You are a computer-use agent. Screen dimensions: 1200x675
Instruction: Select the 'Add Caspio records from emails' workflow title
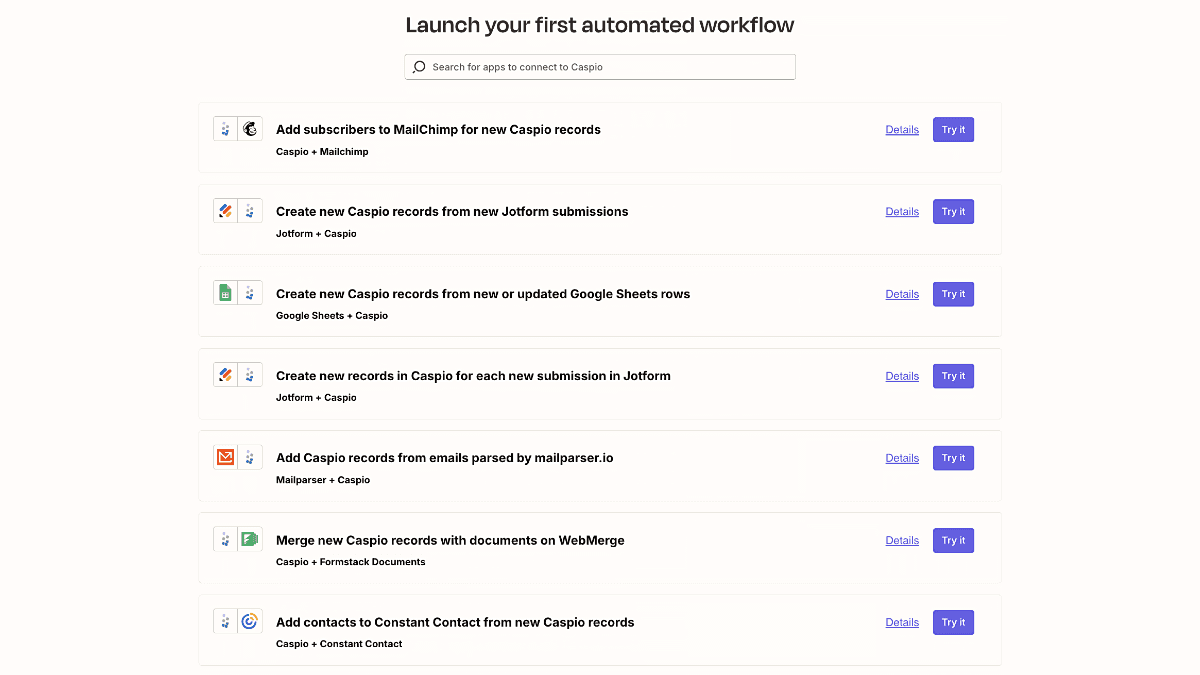click(x=445, y=457)
